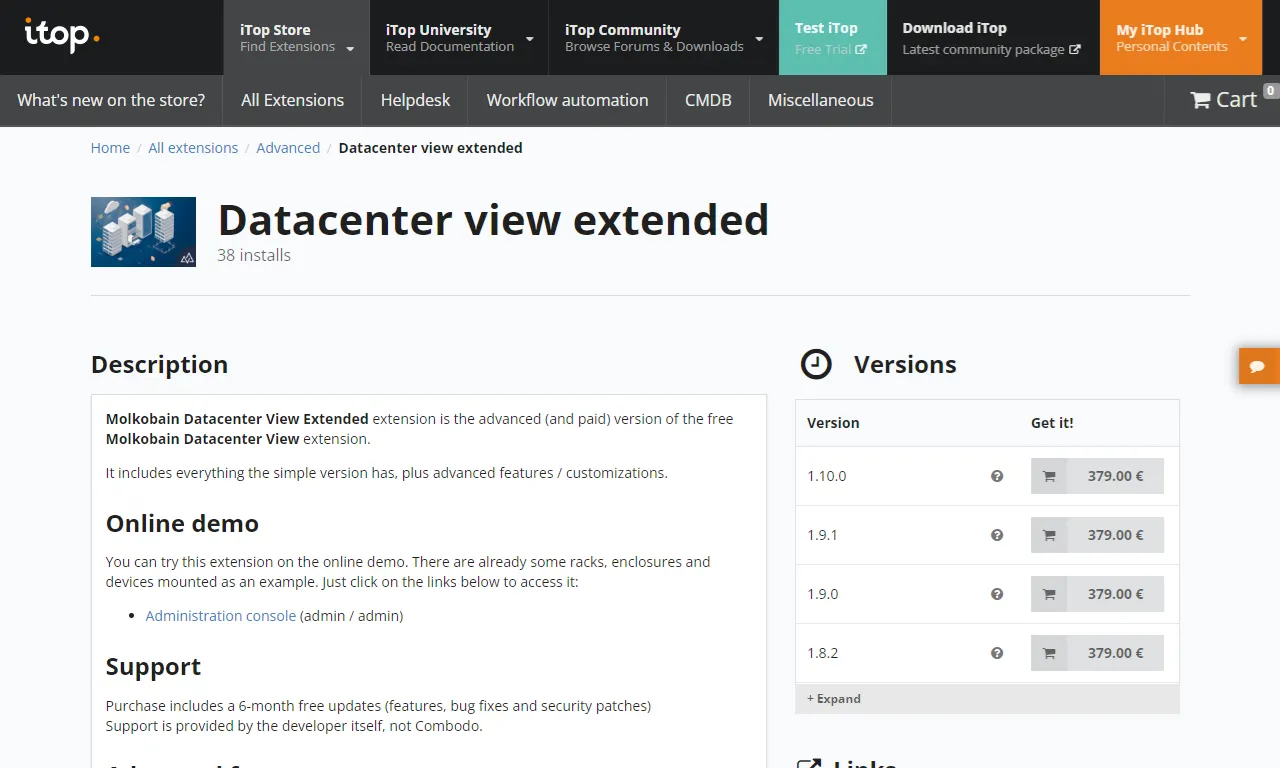Buy version 1.9.1 for 379.00 €

coord(1097,535)
